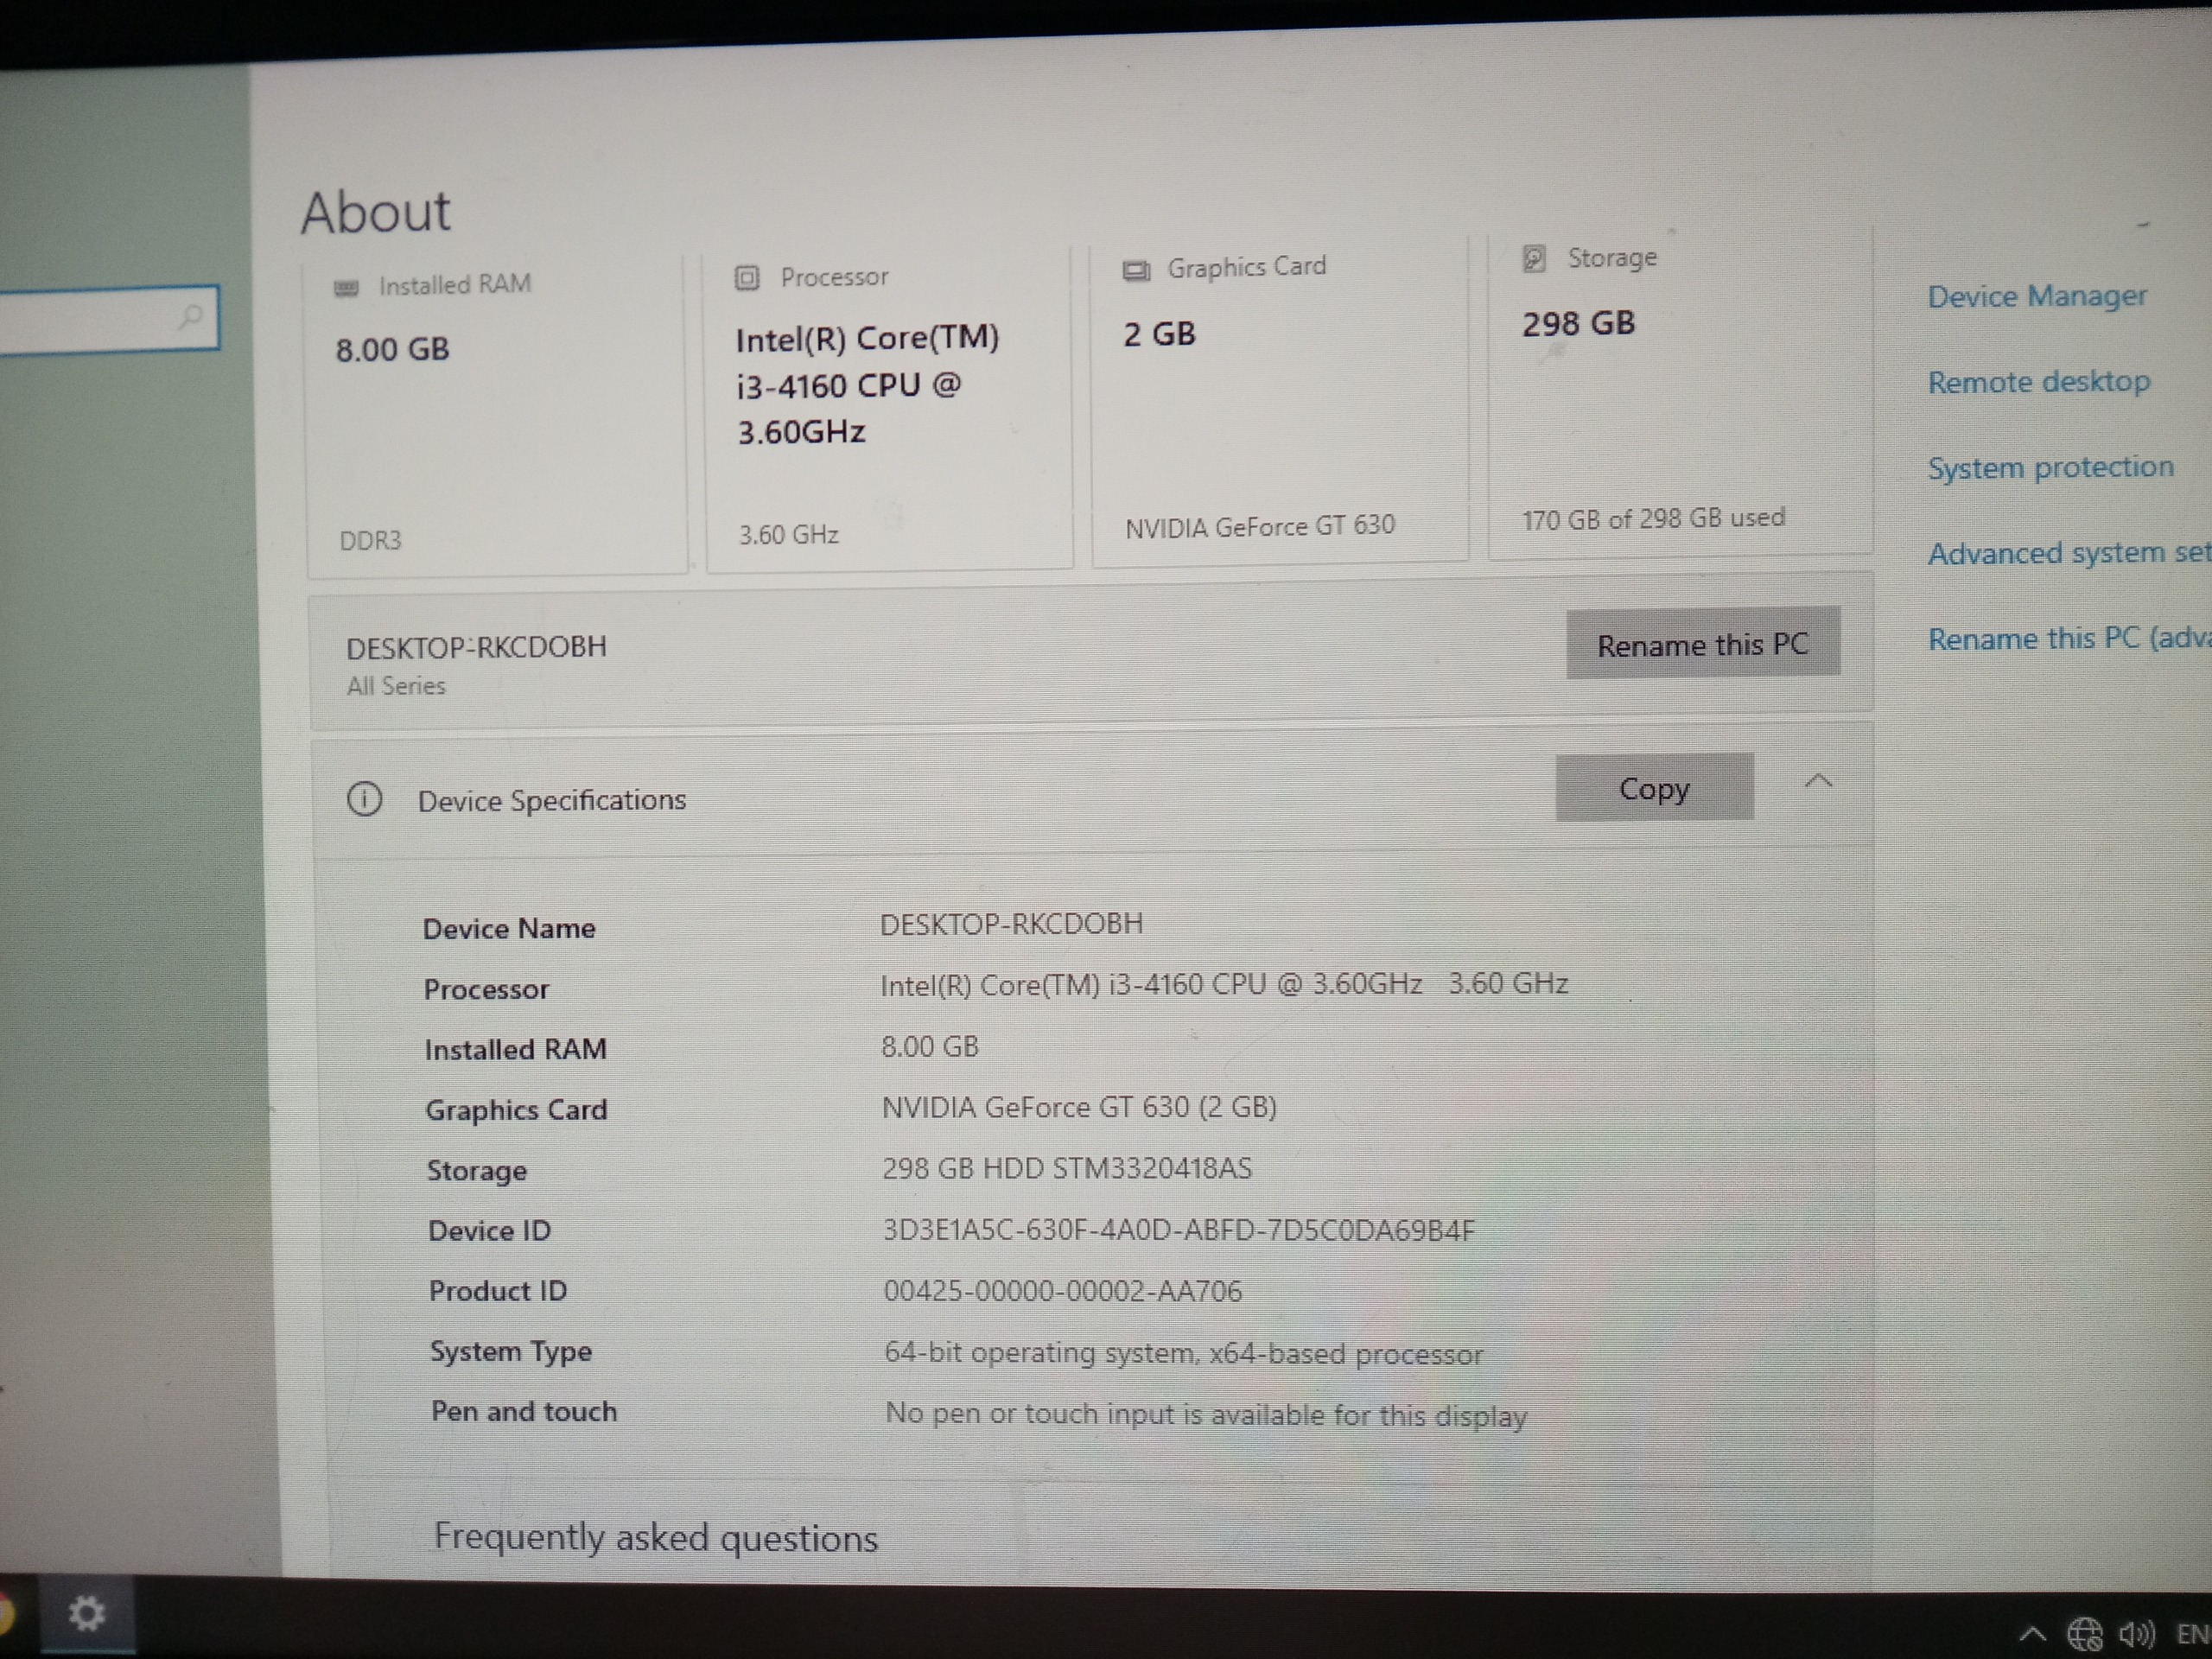2212x1659 pixels.
Task: Click the Device Specifications info icon
Action: click(364, 800)
